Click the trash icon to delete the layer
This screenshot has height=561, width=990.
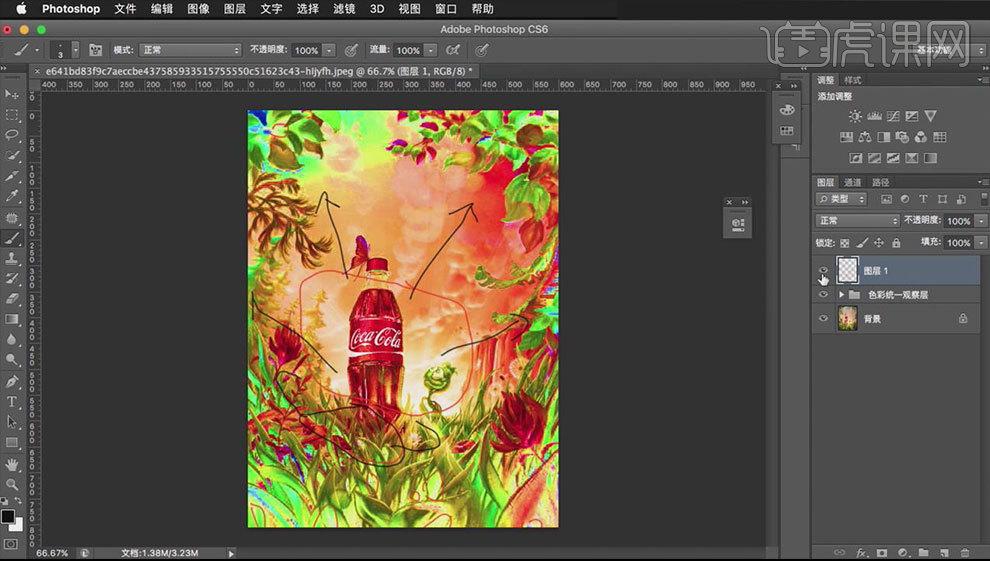click(964, 553)
